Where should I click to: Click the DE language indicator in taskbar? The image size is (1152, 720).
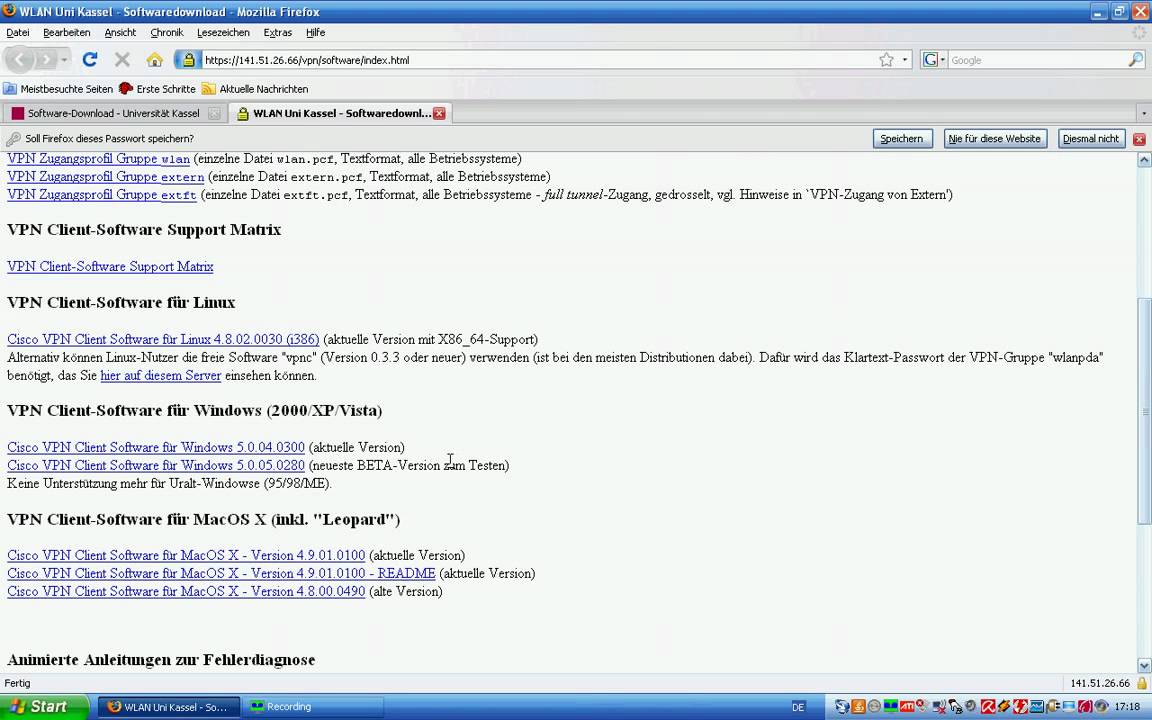[x=798, y=708]
